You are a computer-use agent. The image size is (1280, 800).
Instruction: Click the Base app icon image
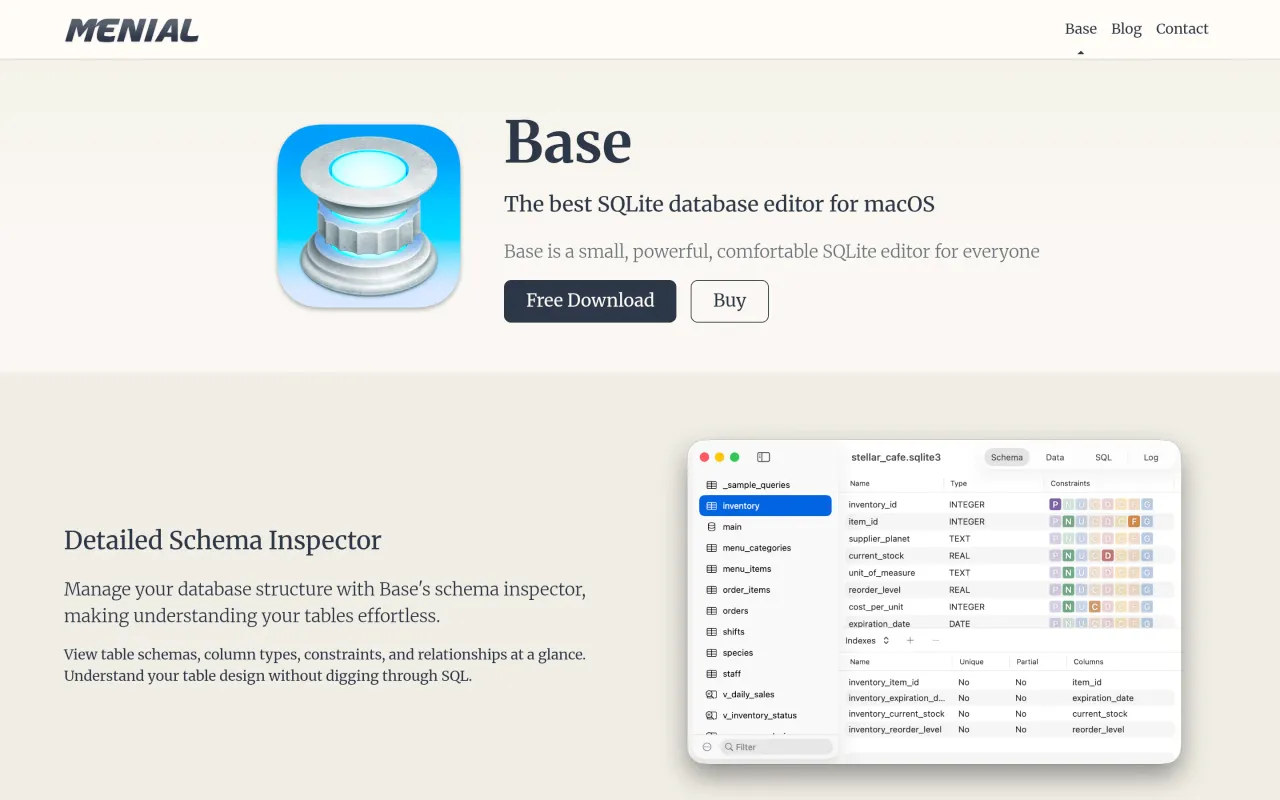(x=369, y=216)
